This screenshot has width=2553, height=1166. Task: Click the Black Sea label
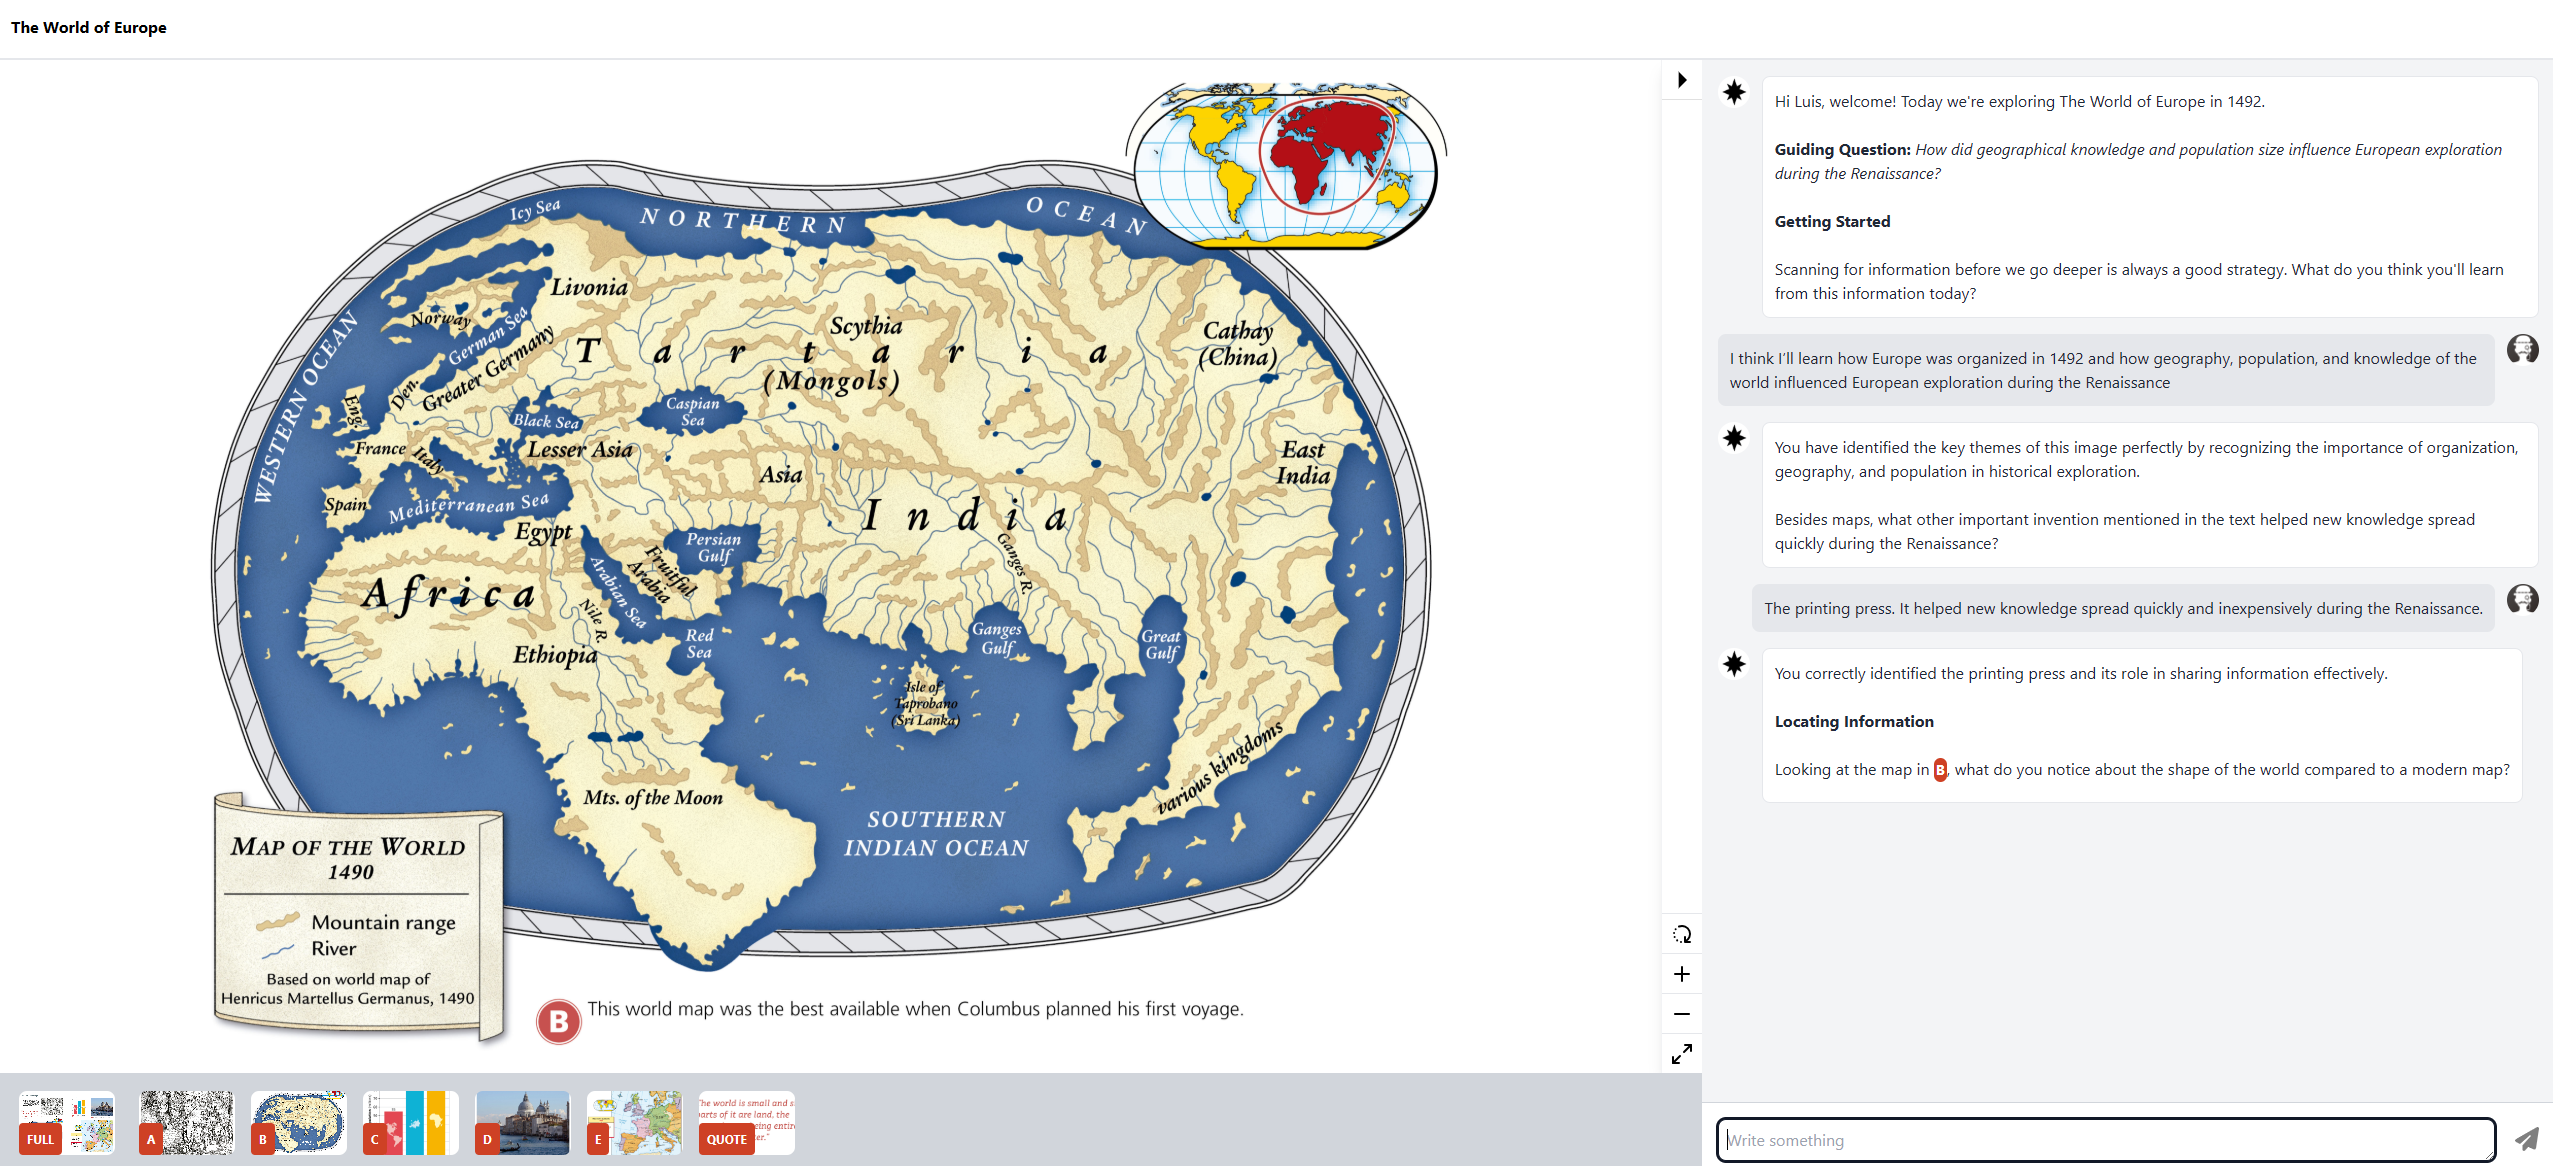[546, 421]
